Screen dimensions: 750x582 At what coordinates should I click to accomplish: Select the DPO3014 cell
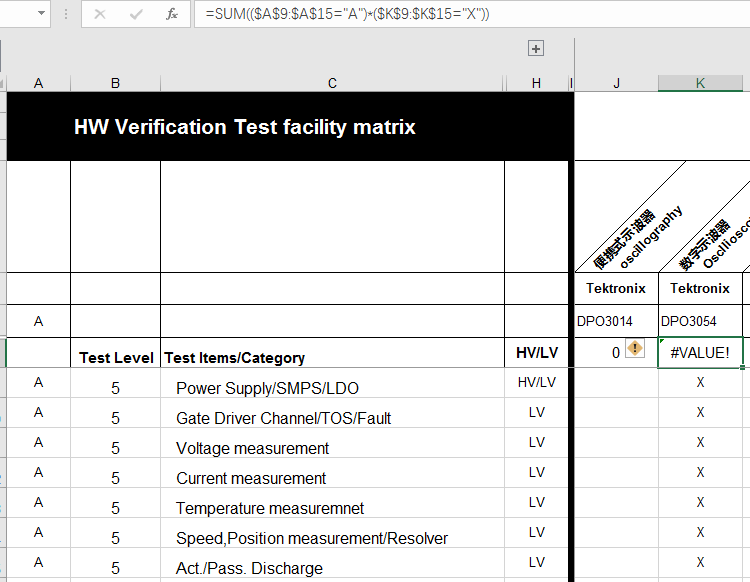tap(616, 321)
